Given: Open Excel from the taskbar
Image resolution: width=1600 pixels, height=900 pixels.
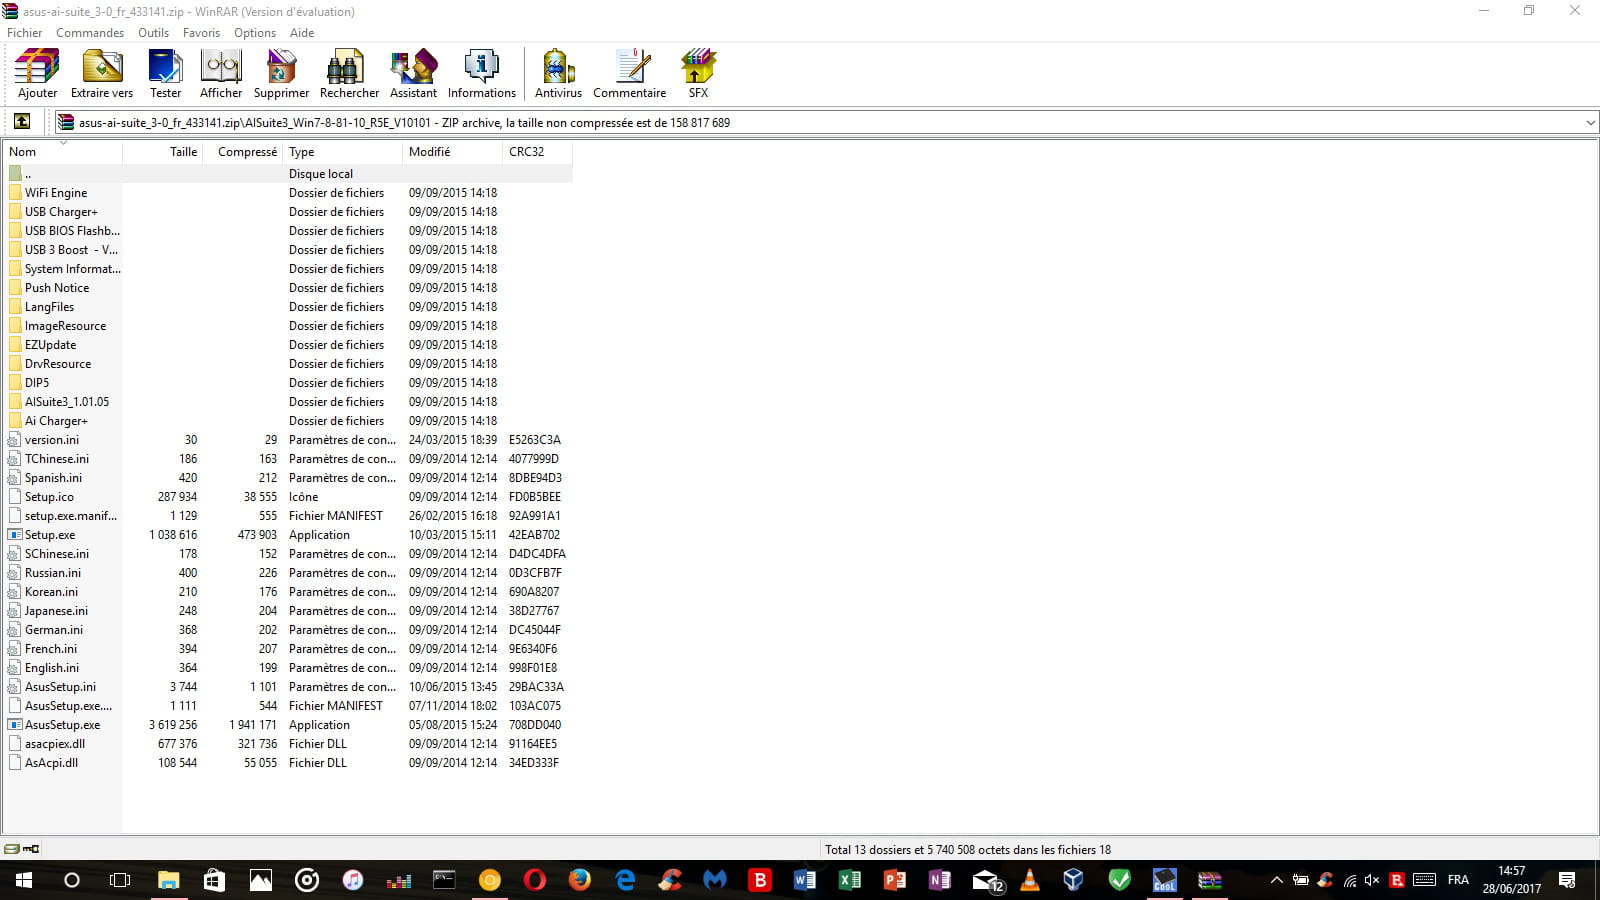Looking at the screenshot, I should click(x=849, y=880).
